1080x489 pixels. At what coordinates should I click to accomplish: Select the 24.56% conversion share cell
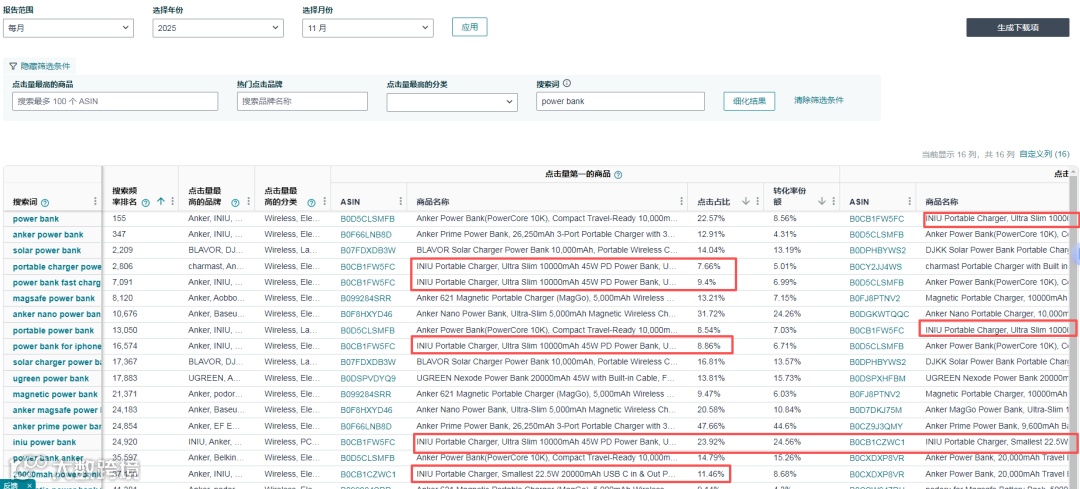787,442
